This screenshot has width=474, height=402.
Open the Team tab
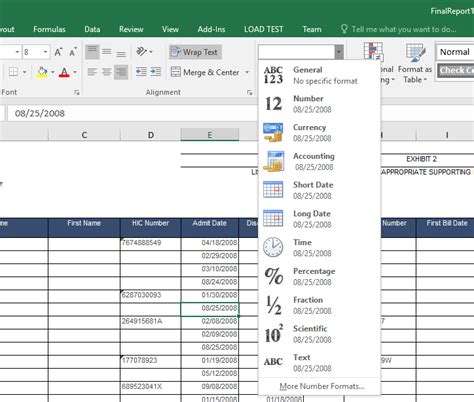pos(312,29)
